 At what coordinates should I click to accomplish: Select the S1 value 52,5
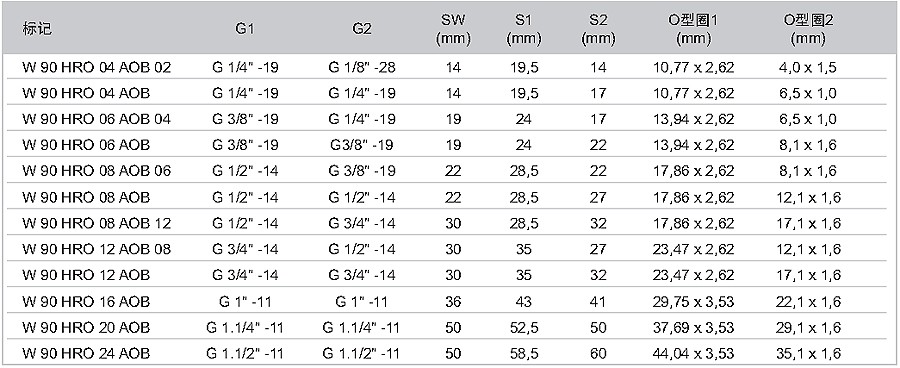click(524, 327)
